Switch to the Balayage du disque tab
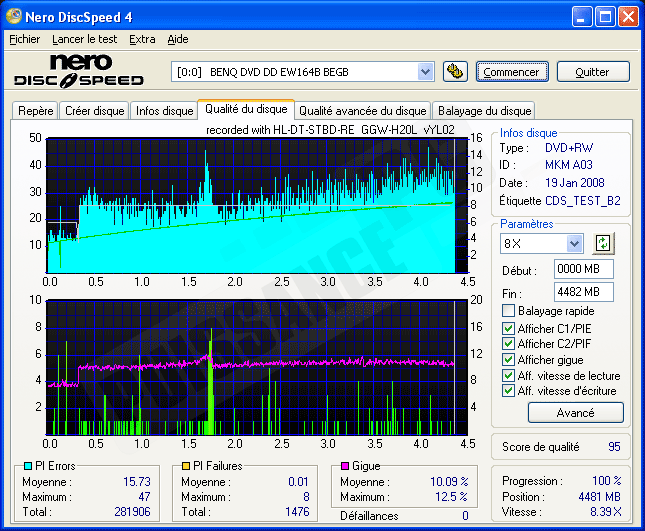 [484, 111]
